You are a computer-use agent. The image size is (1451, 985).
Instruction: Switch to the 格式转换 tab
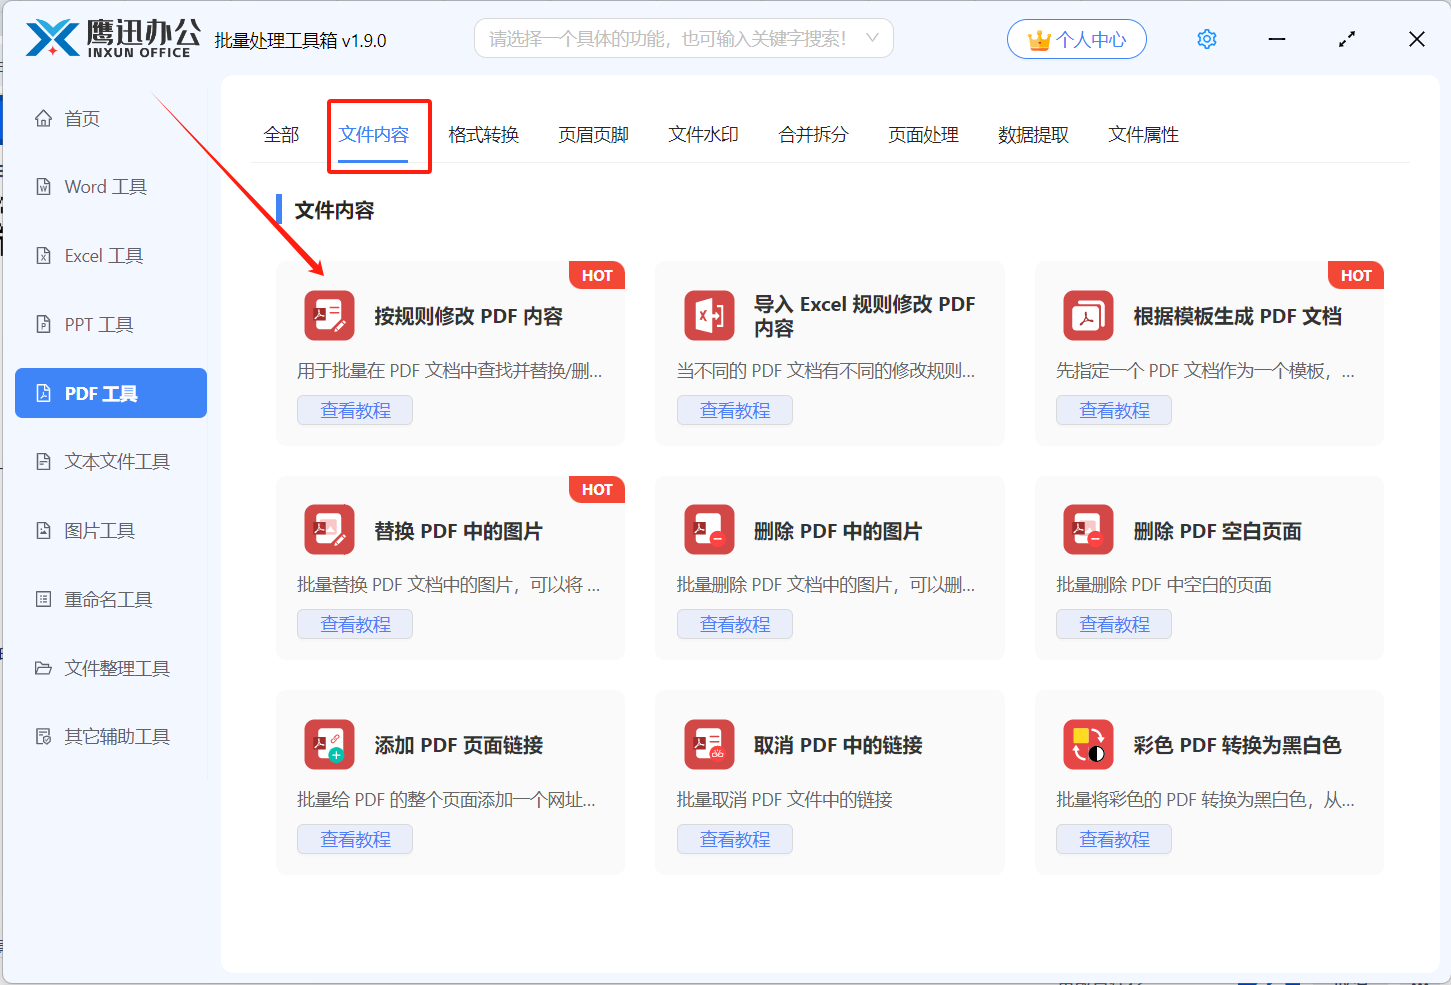pos(484,134)
